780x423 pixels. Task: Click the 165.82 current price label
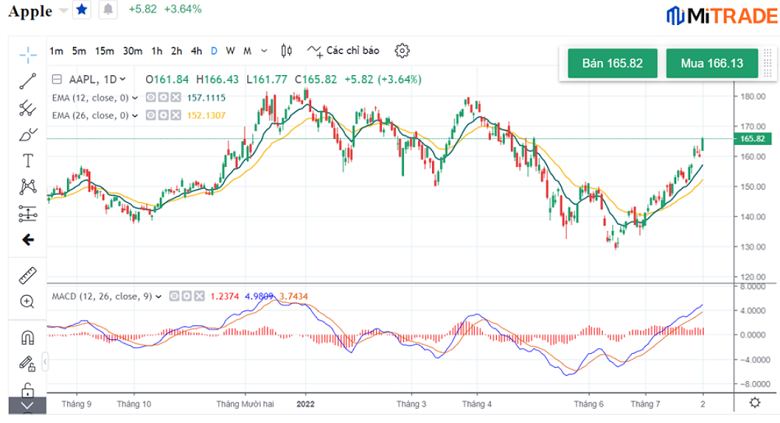tap(753, 138)
